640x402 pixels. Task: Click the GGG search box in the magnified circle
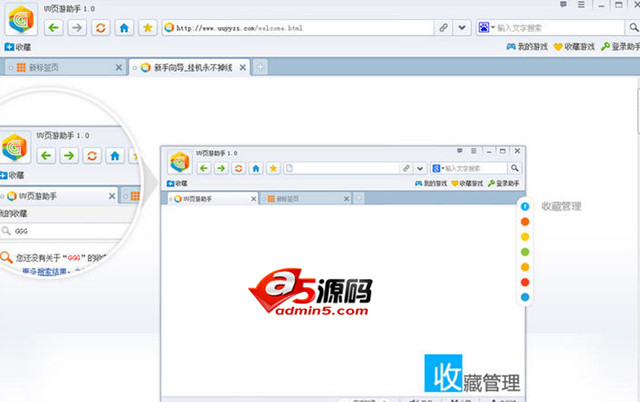65,231
